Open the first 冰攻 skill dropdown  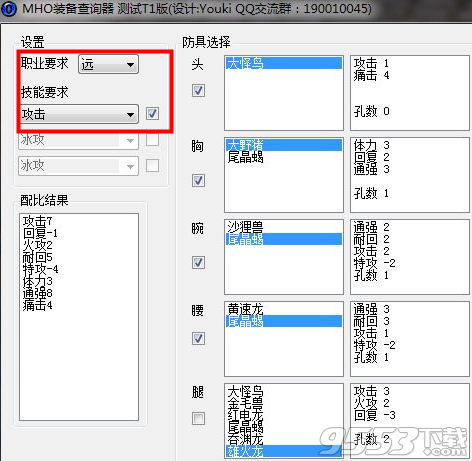point(78,140)
